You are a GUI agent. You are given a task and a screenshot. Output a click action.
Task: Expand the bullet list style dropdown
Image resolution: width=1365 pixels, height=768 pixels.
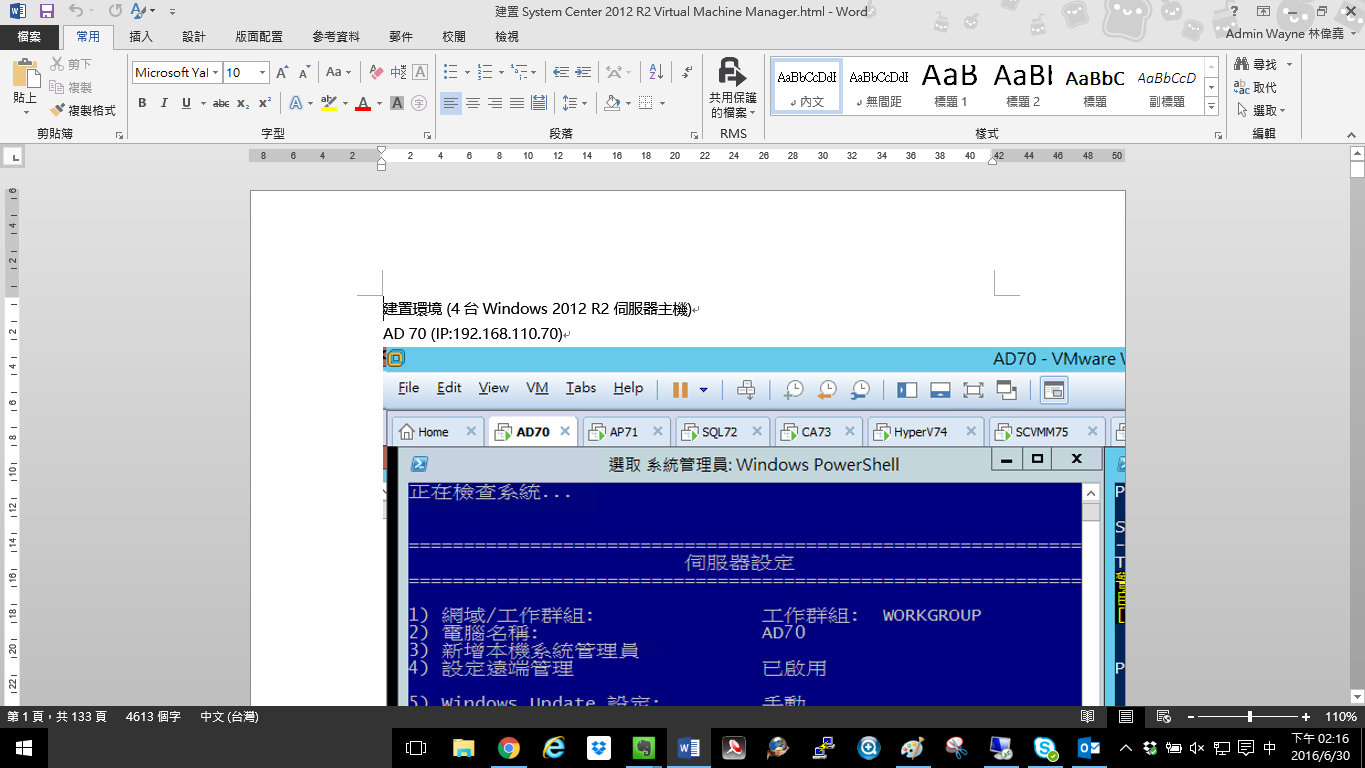[466, 73]
